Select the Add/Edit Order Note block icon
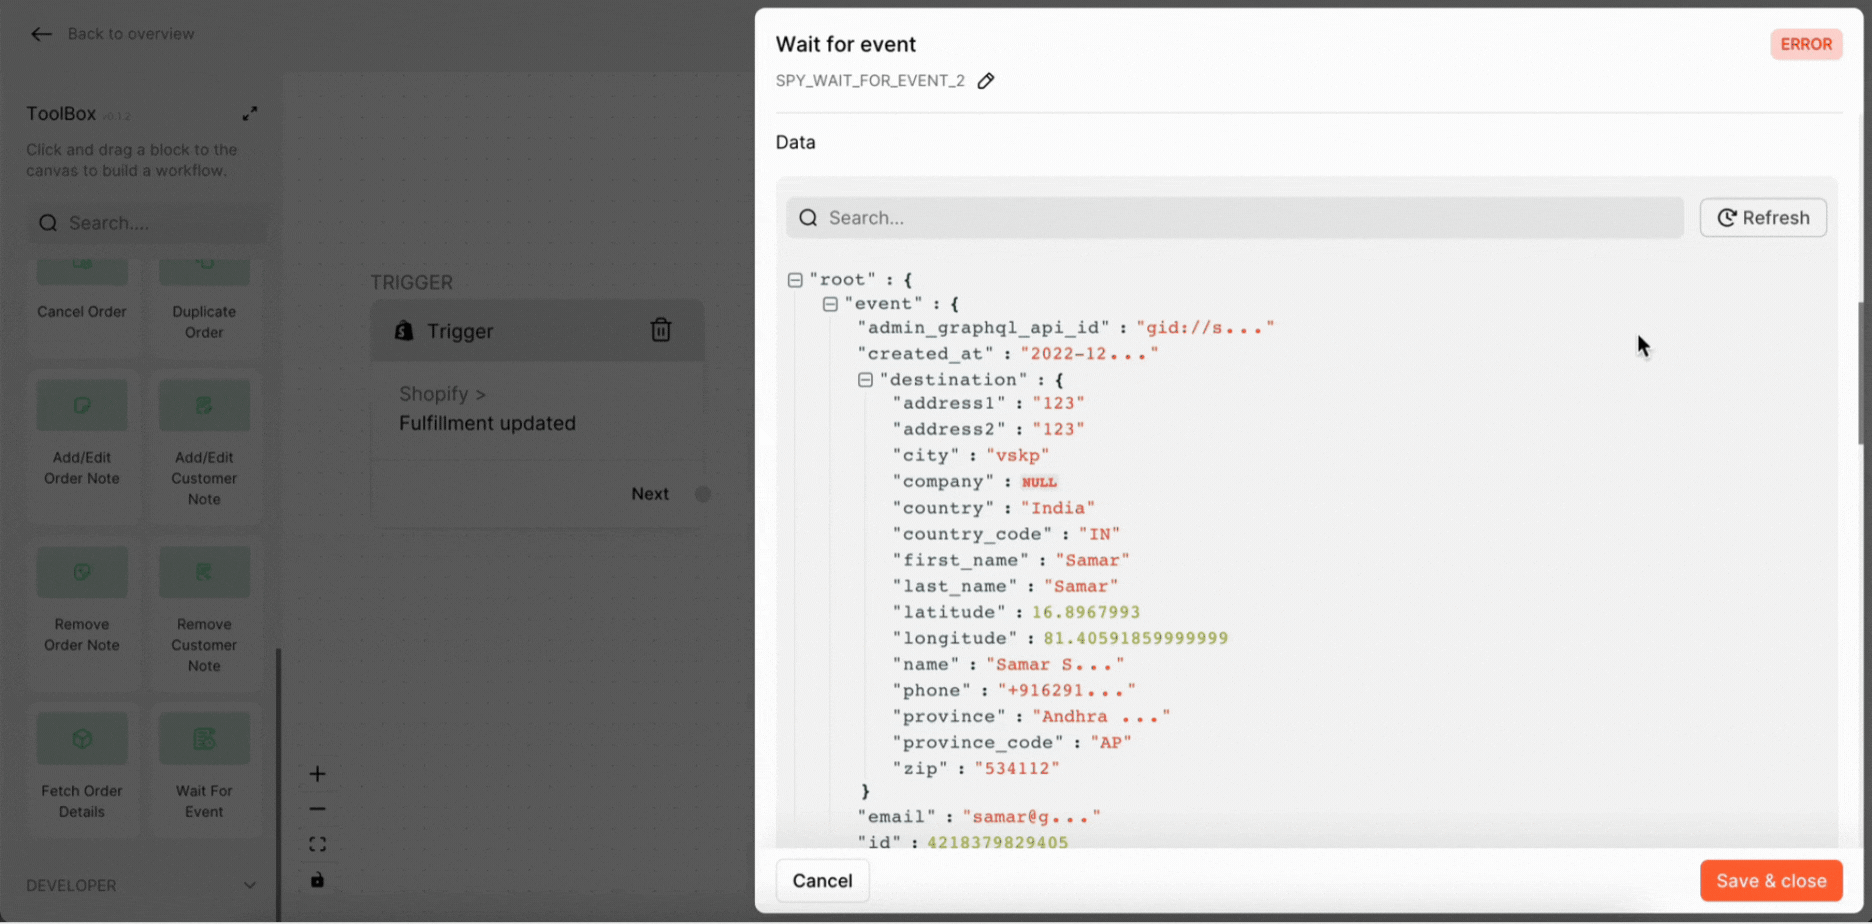The image size is (1872, 924). pos(82,405)
